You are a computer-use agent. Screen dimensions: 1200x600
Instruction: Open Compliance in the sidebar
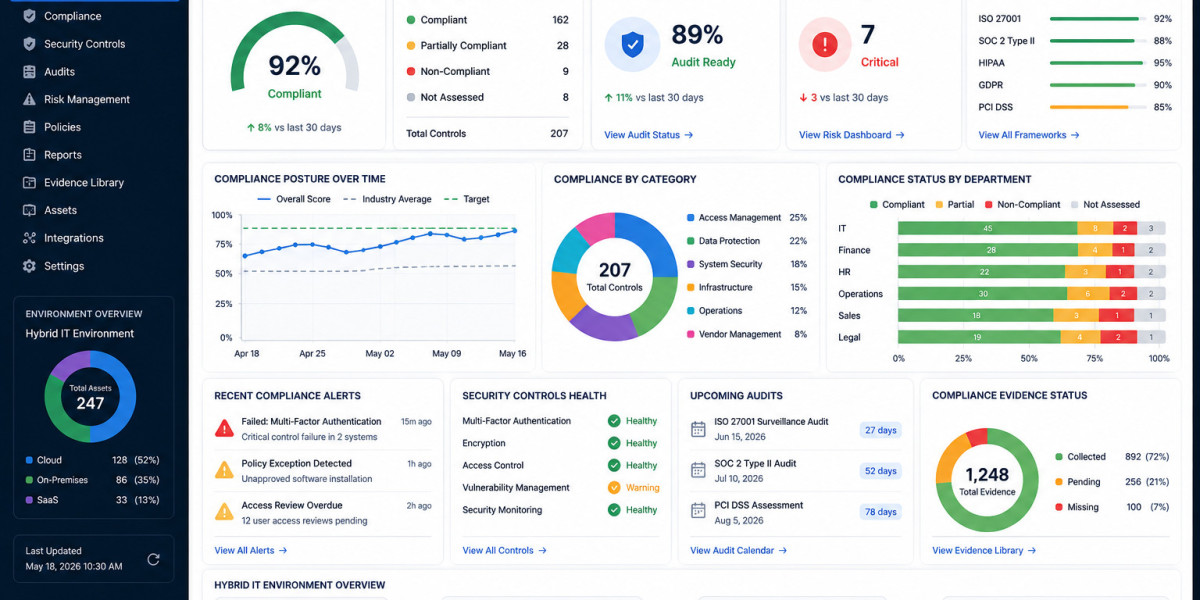(x=73, y=16)
